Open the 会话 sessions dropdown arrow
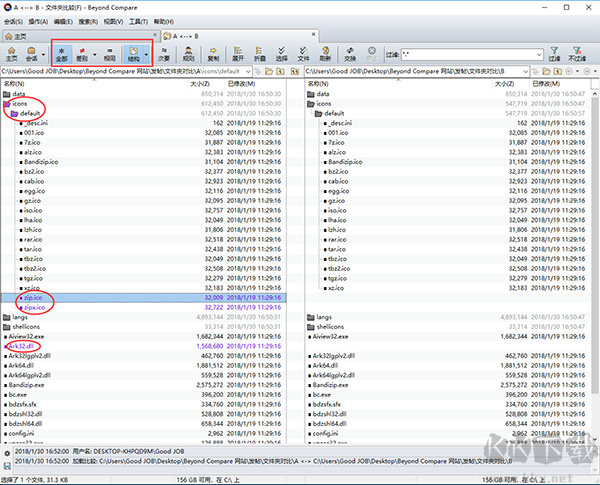 pos(43,54)
